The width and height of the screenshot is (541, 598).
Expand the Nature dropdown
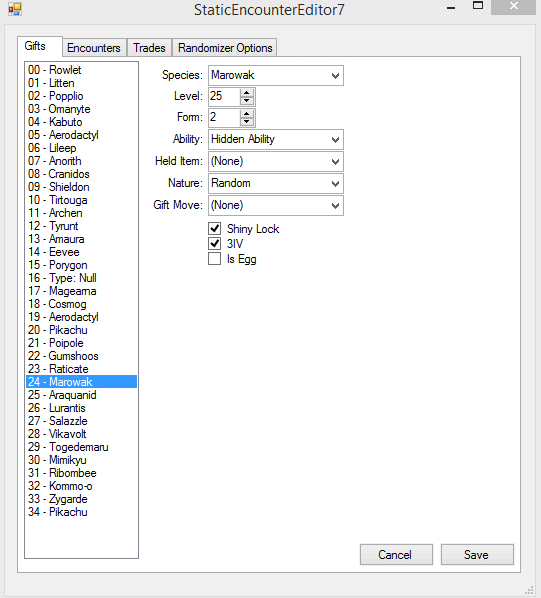276,183
